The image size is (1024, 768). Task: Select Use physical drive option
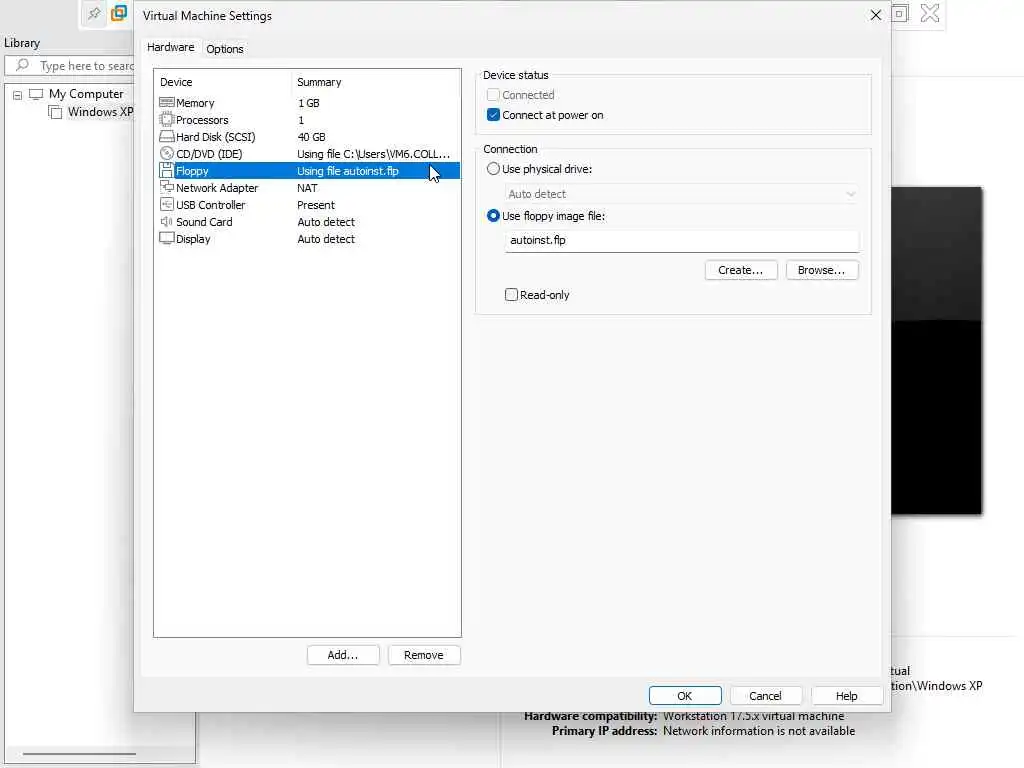click(493, 168)
